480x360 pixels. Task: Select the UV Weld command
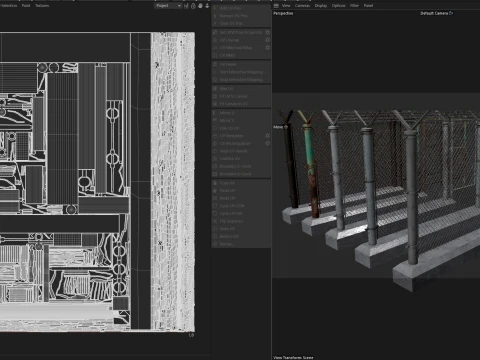[x=241, y=55]
